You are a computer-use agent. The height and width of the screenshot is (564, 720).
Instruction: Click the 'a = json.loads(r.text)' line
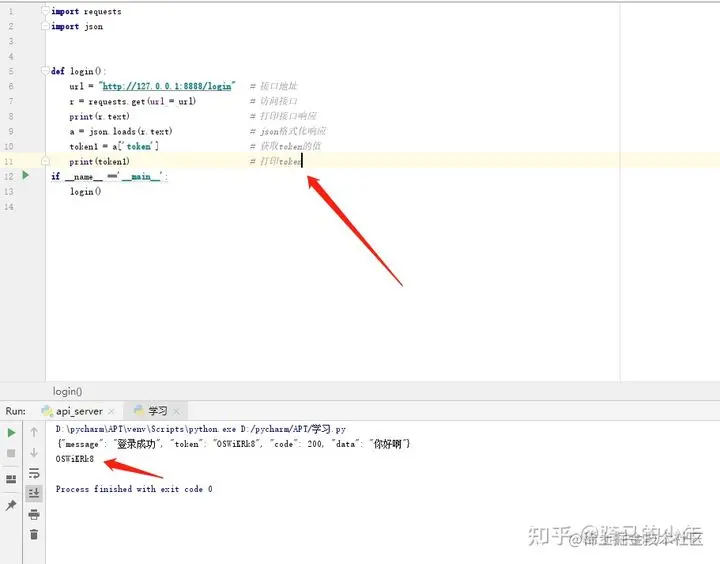[121, 131]
